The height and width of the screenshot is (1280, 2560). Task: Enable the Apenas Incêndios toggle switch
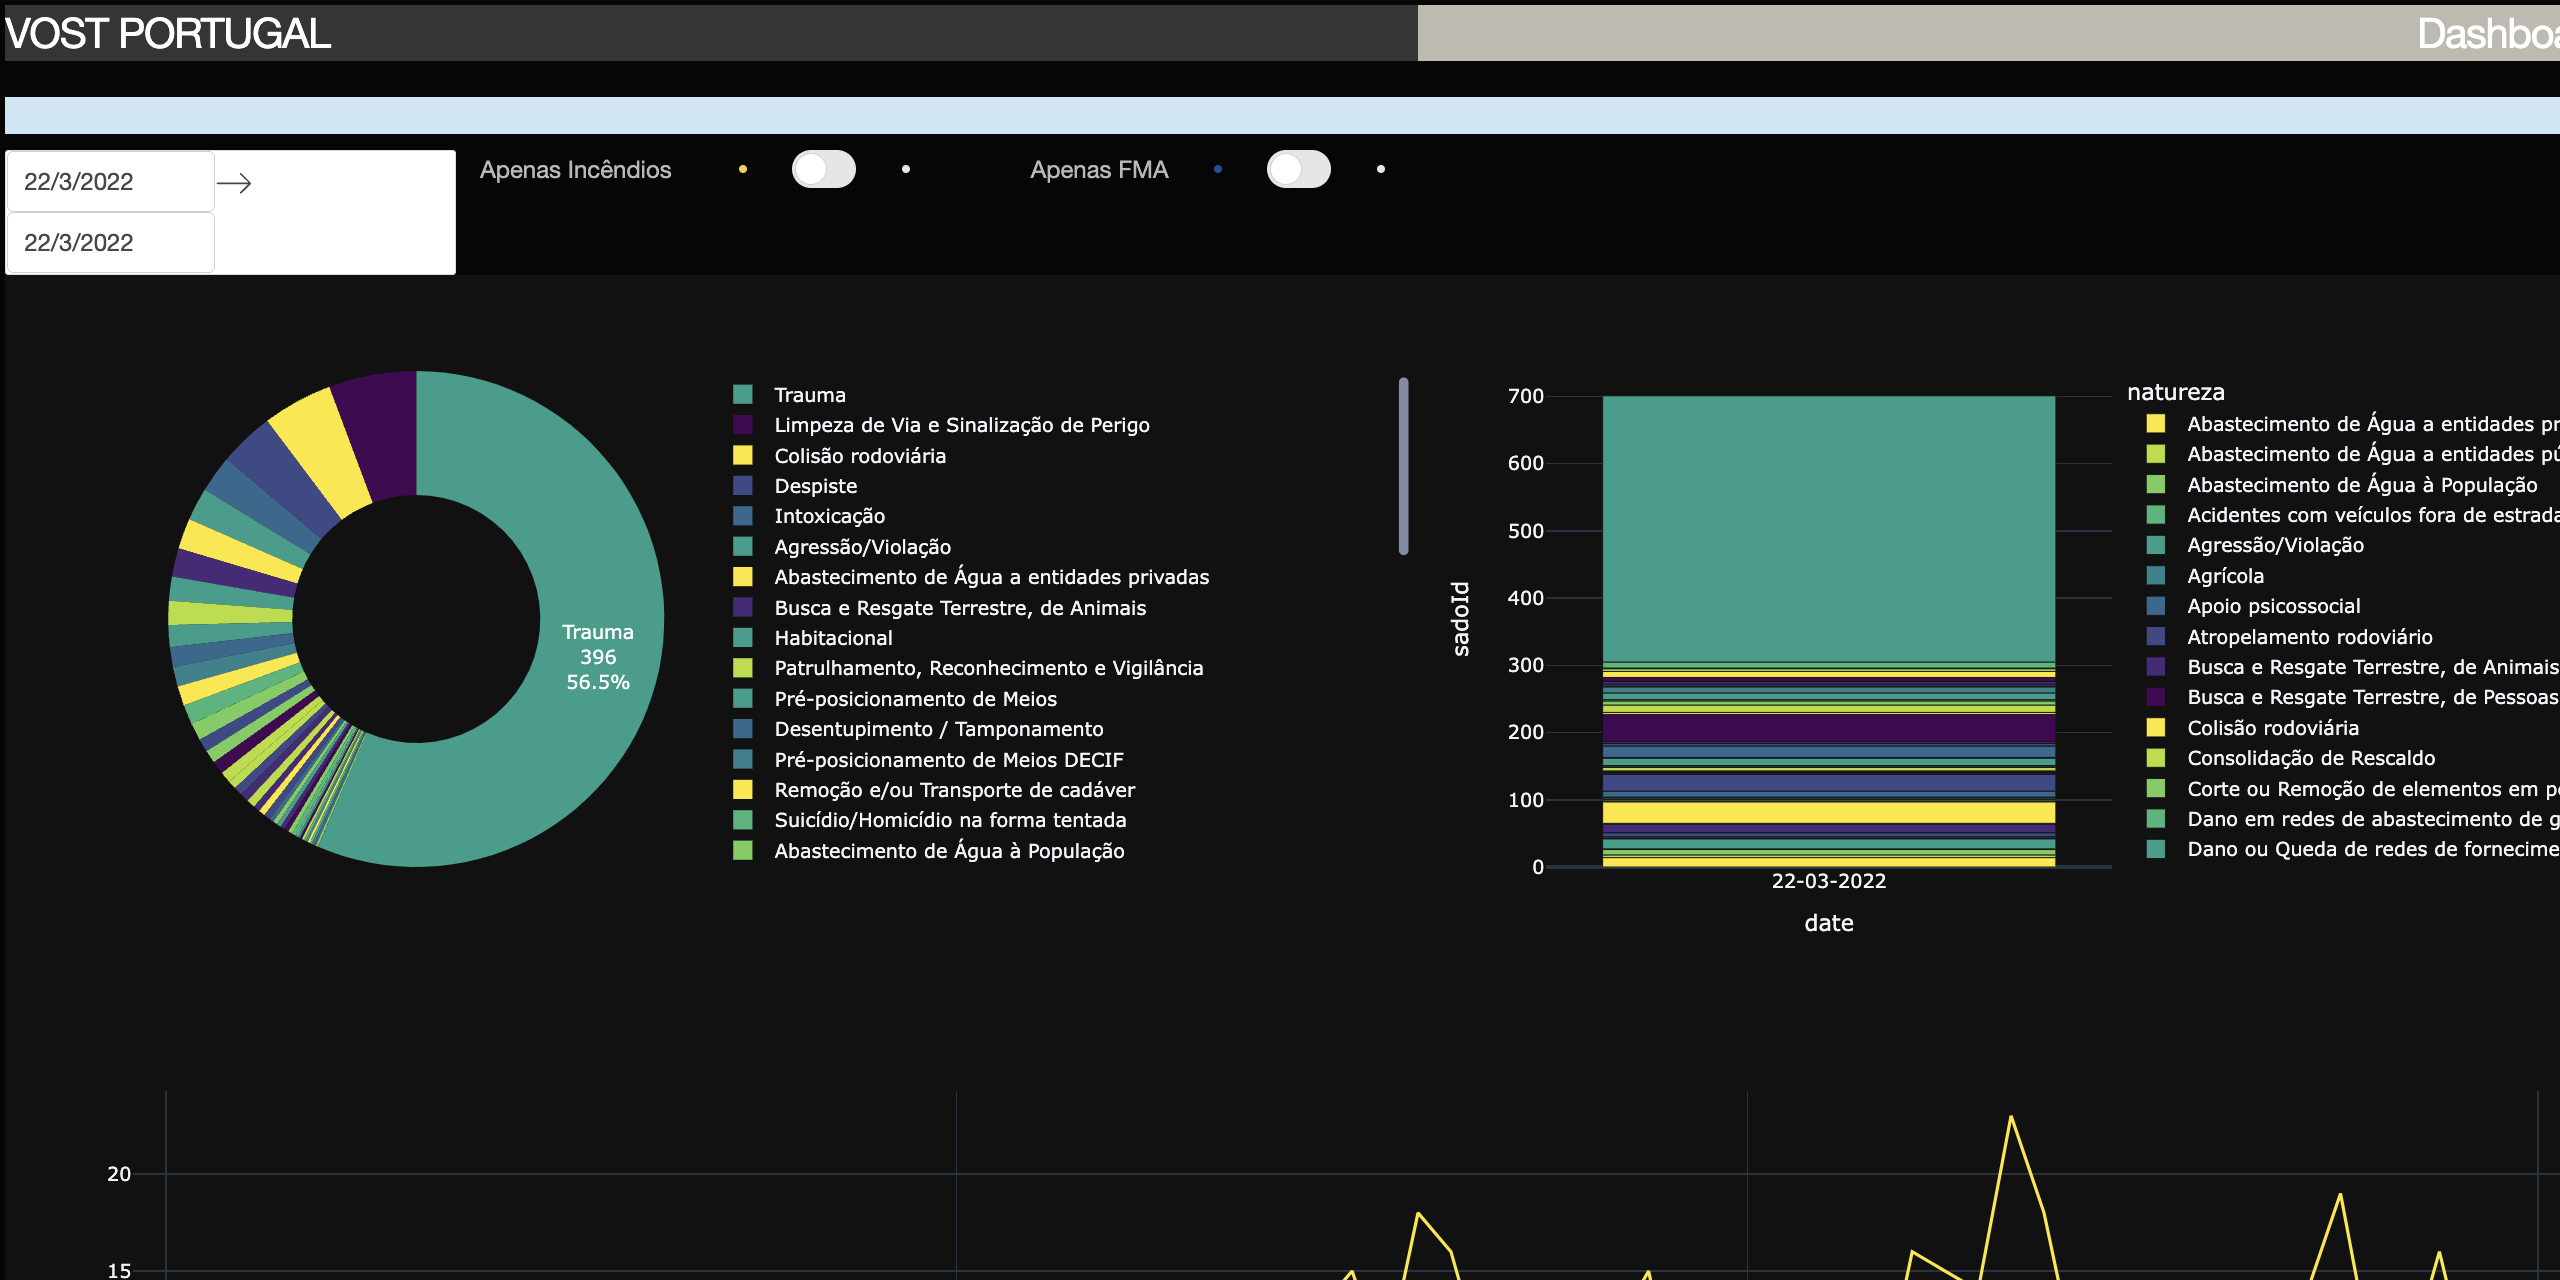pos(824,170)
